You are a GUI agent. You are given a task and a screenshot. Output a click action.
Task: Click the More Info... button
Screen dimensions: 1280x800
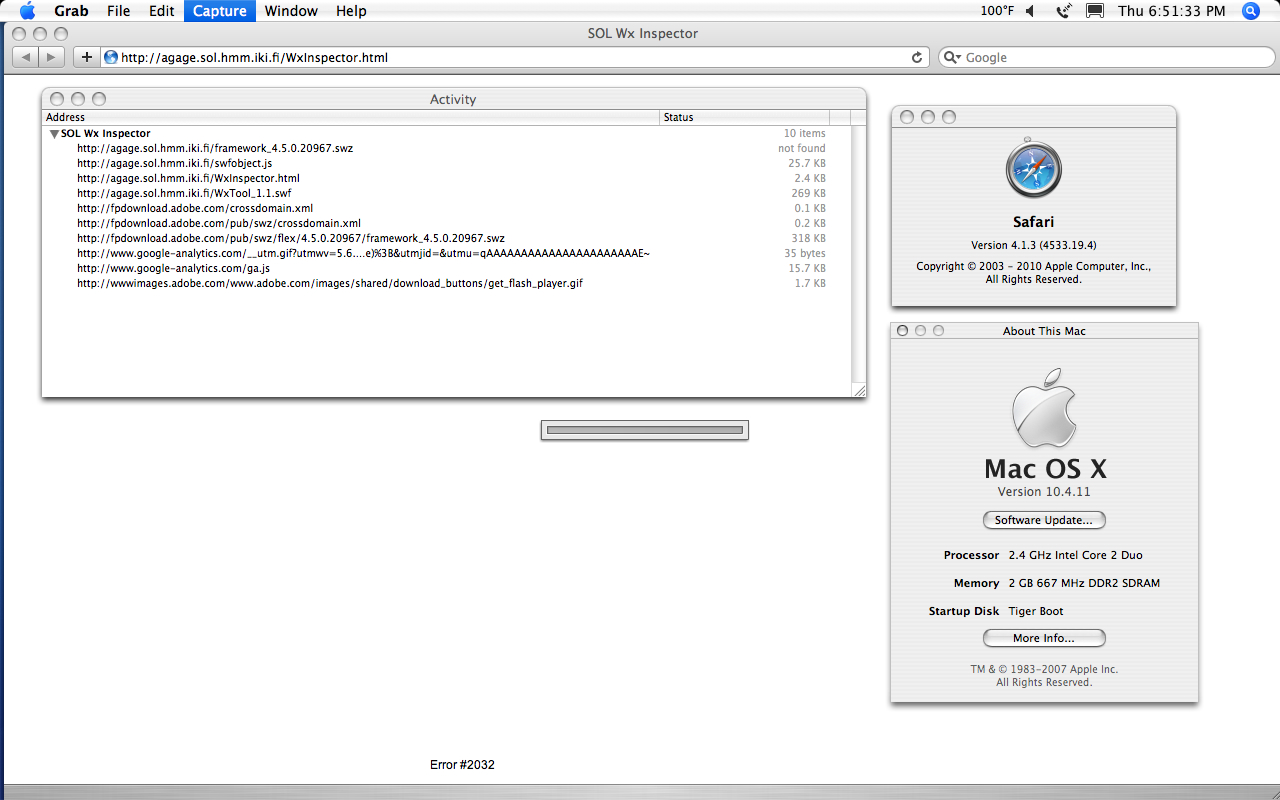tap(1044, 638)
